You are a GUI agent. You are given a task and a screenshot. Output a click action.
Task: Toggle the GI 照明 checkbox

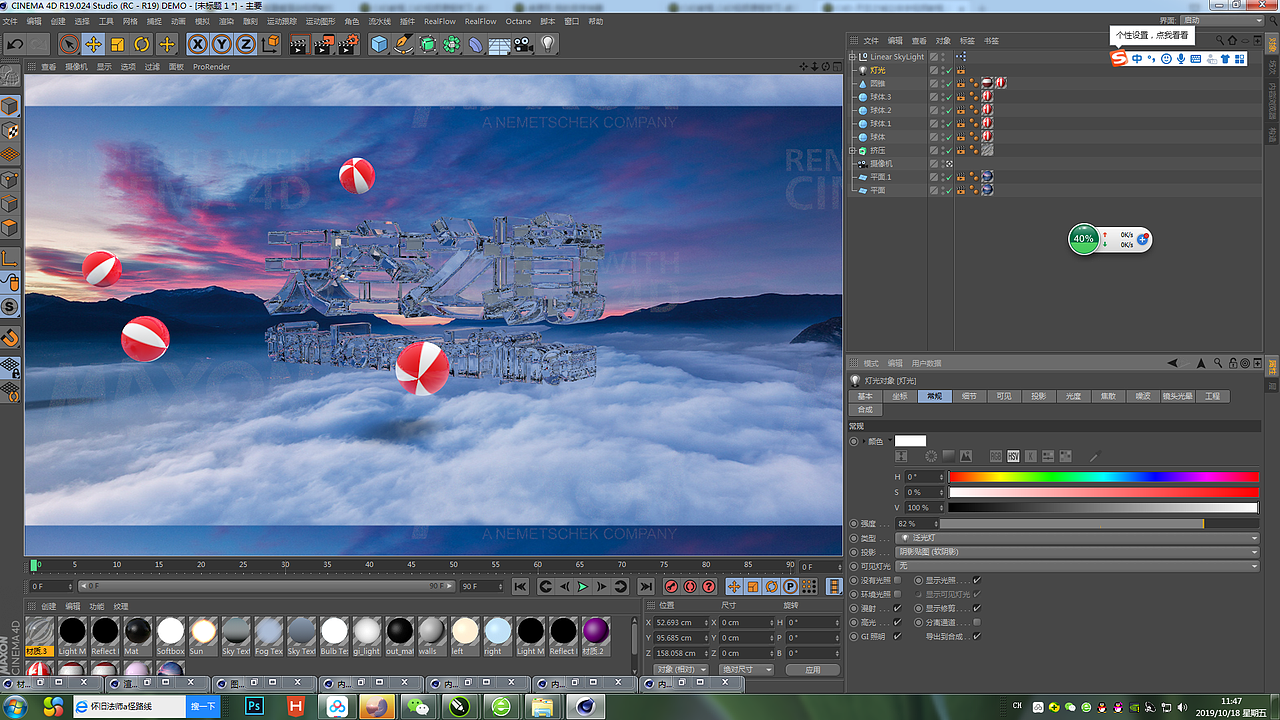point(897,636)
